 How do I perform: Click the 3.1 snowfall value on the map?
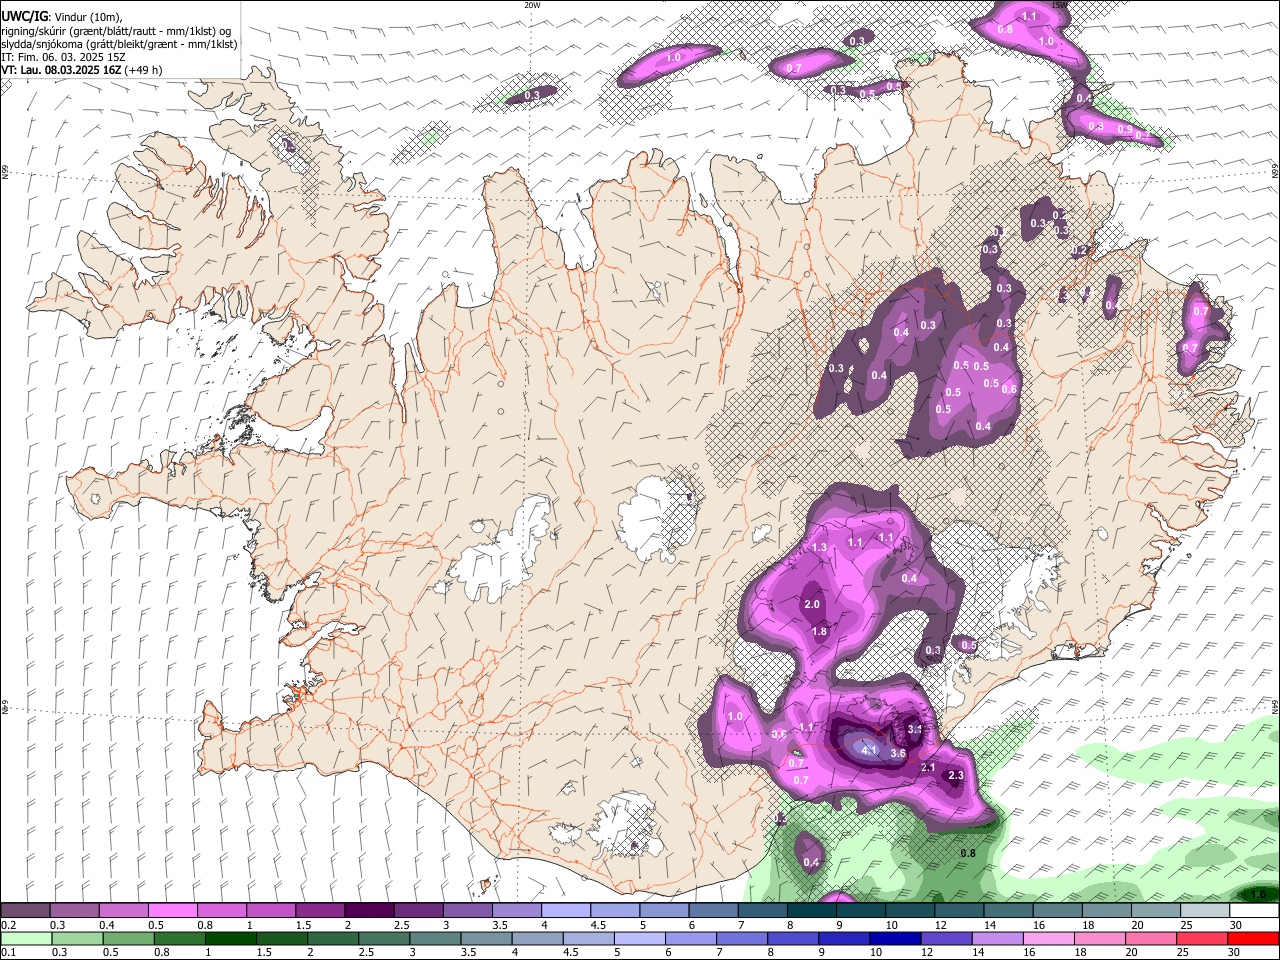click(914, 730)
